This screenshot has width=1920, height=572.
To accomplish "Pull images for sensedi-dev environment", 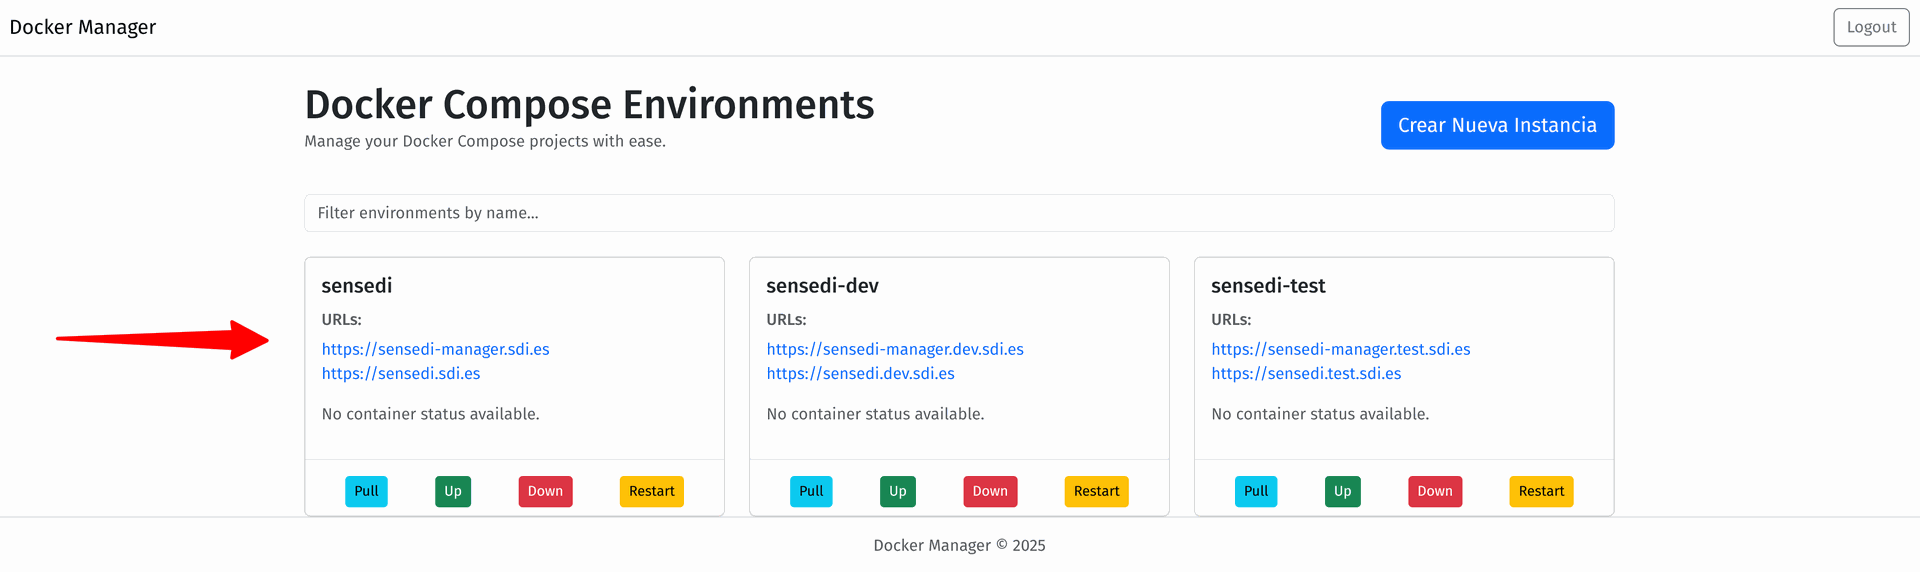I will click(811, 491).
